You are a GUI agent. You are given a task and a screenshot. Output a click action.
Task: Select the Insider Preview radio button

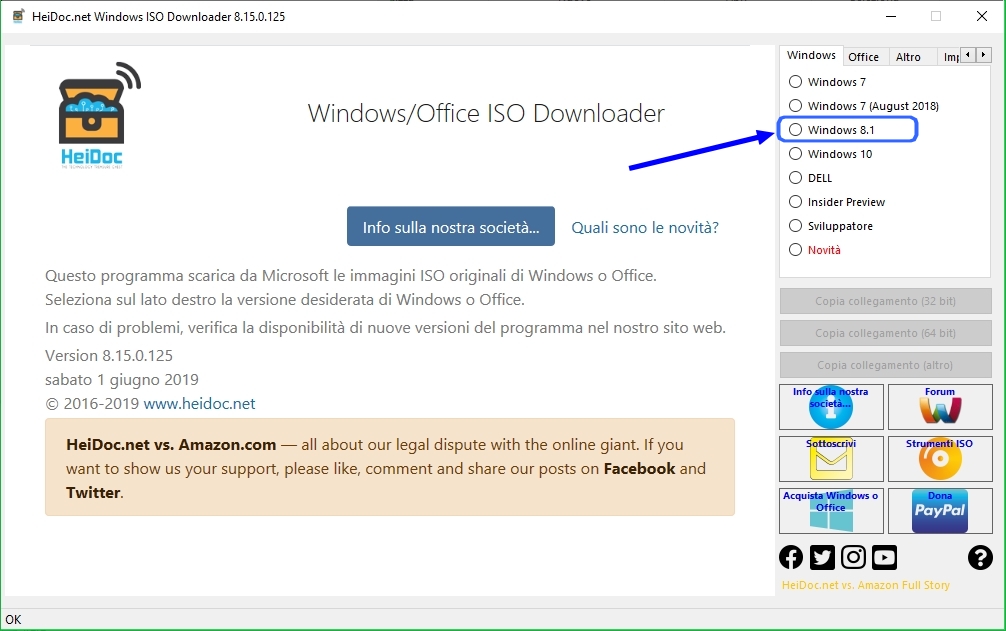pos(796,202)
